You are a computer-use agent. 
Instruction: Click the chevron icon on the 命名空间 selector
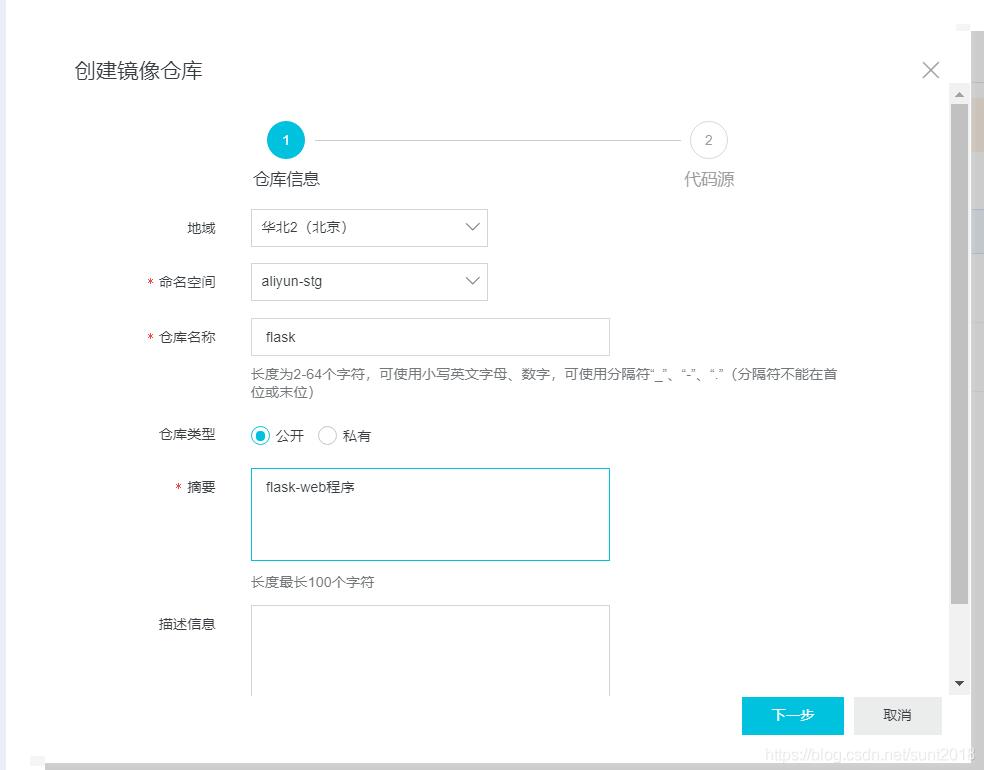click(472, 282)
